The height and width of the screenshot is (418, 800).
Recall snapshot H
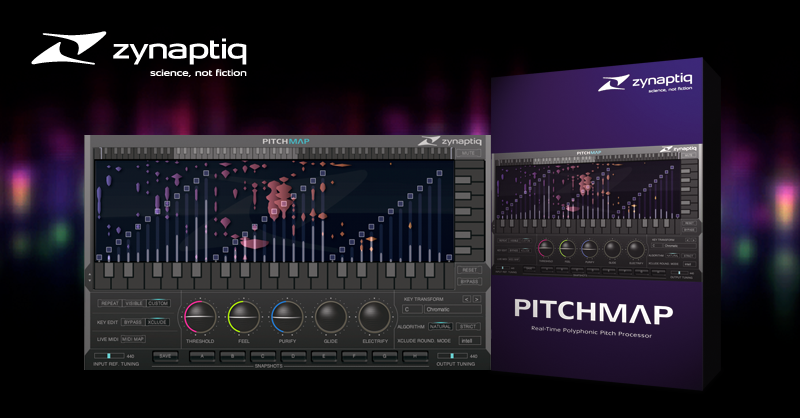(415, 356)
